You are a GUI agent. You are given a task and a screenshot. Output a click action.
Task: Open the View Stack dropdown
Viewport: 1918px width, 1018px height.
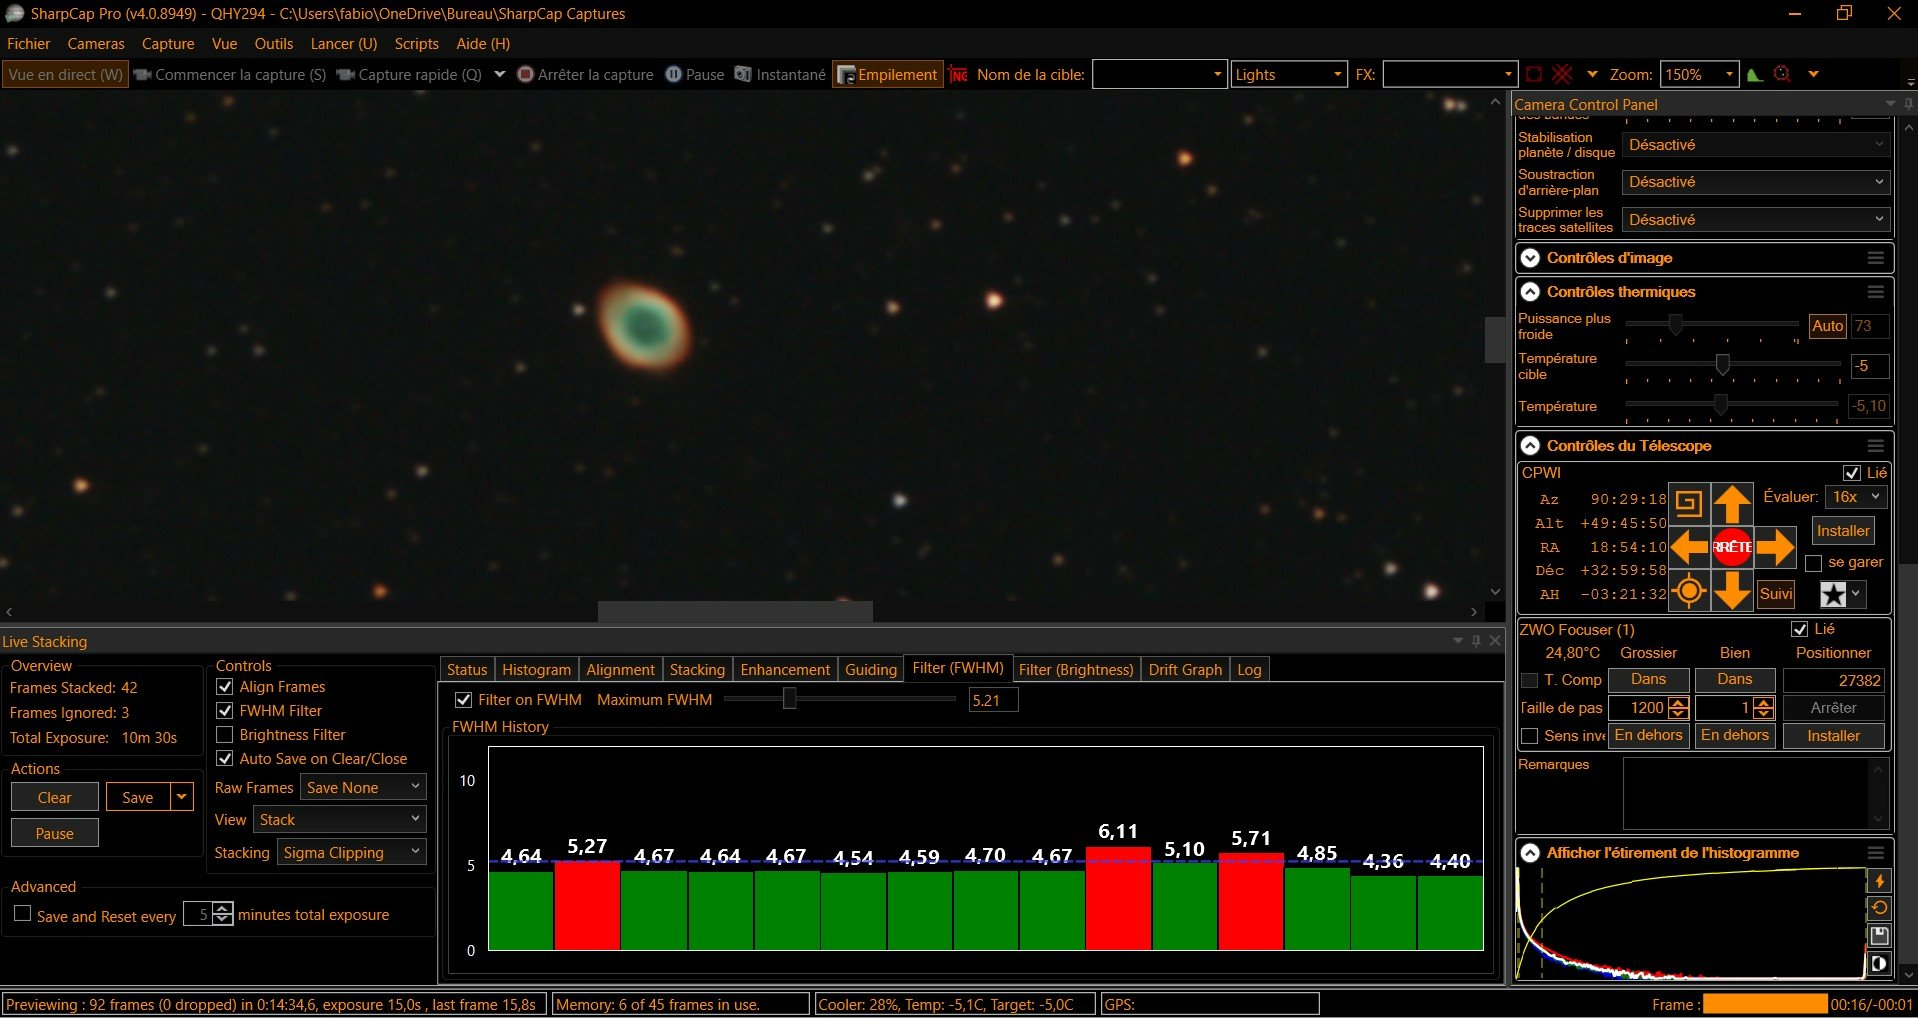[341, 820]
